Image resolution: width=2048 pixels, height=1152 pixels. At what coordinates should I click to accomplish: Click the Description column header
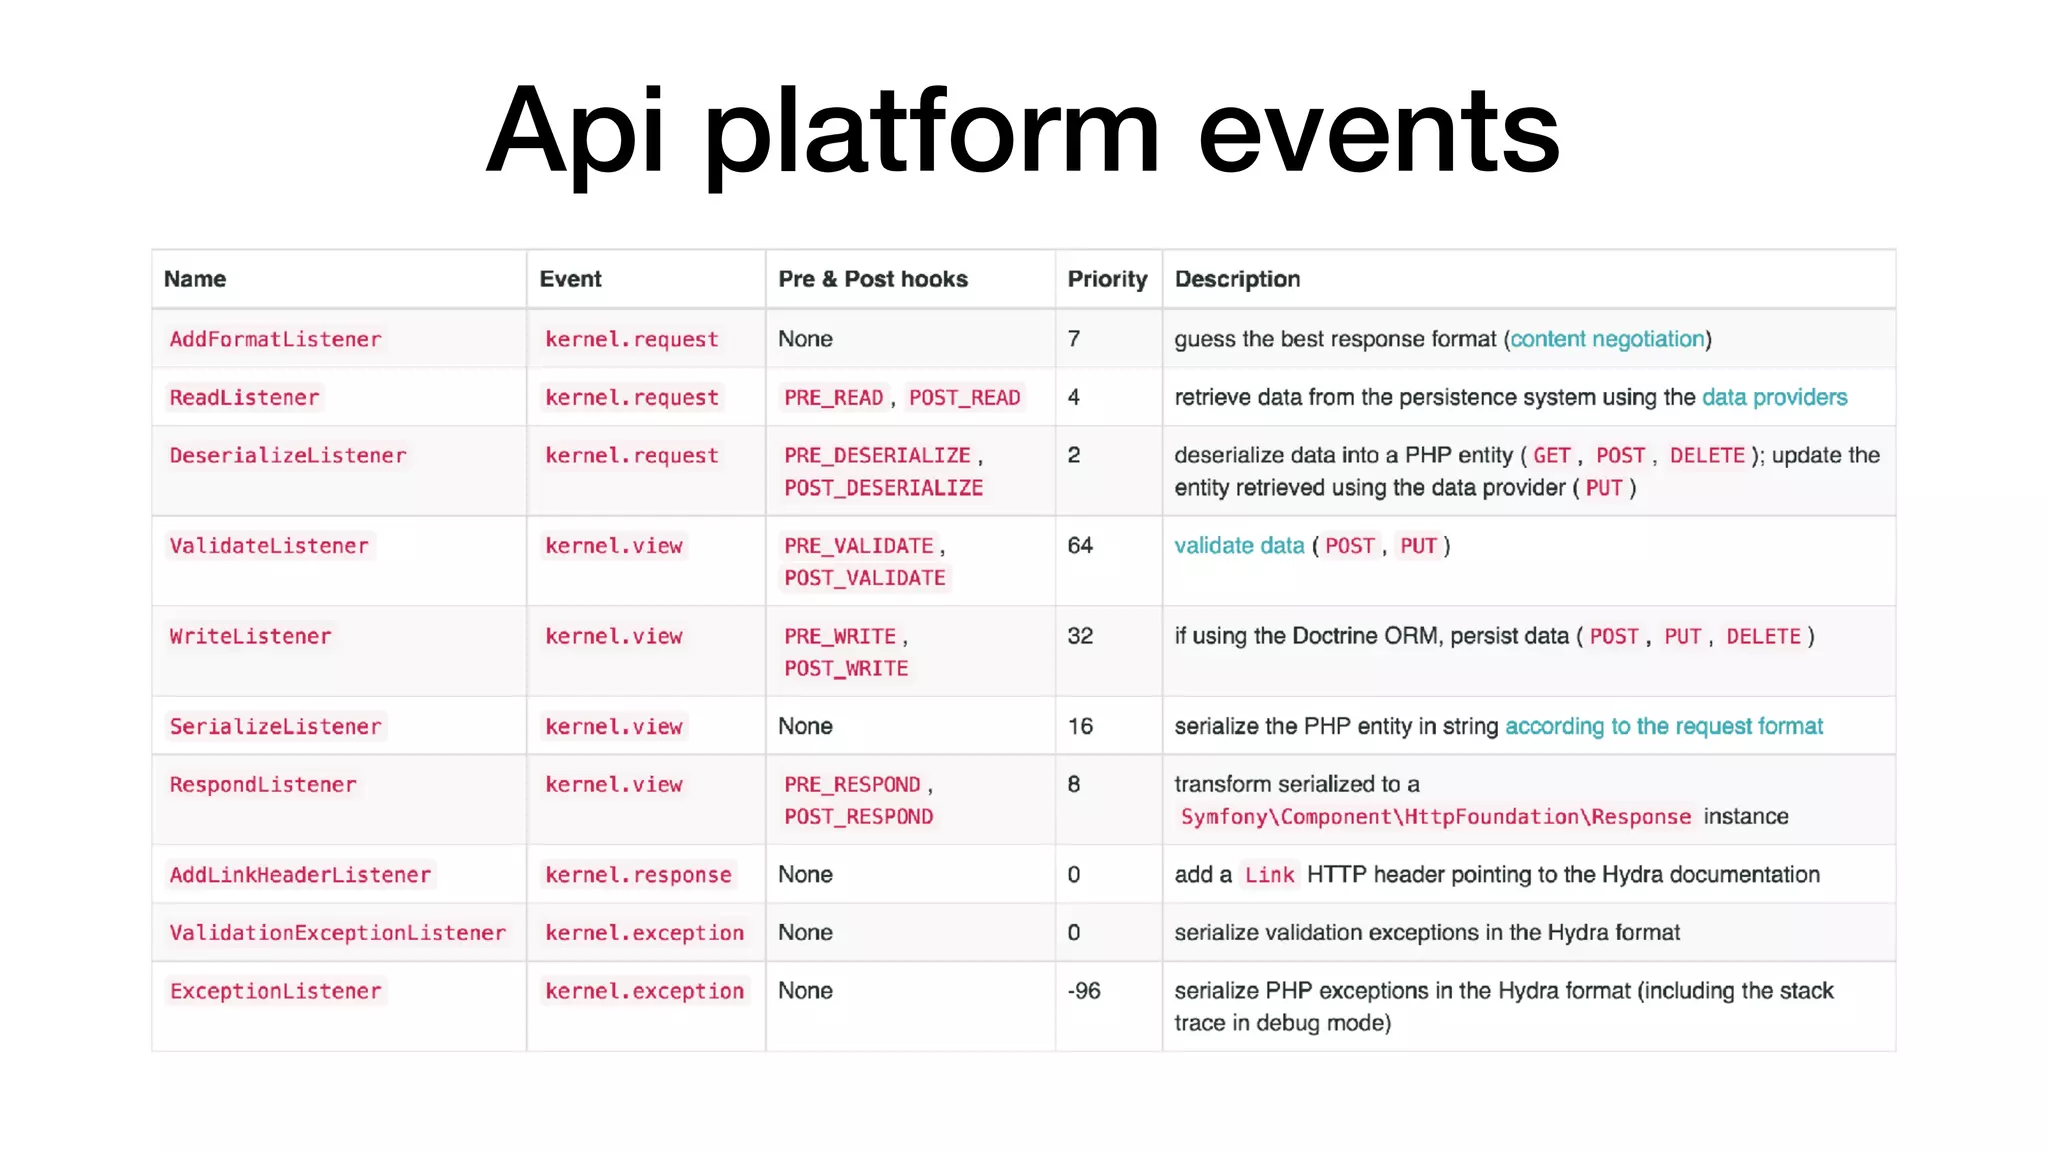tap(1237, 279)
